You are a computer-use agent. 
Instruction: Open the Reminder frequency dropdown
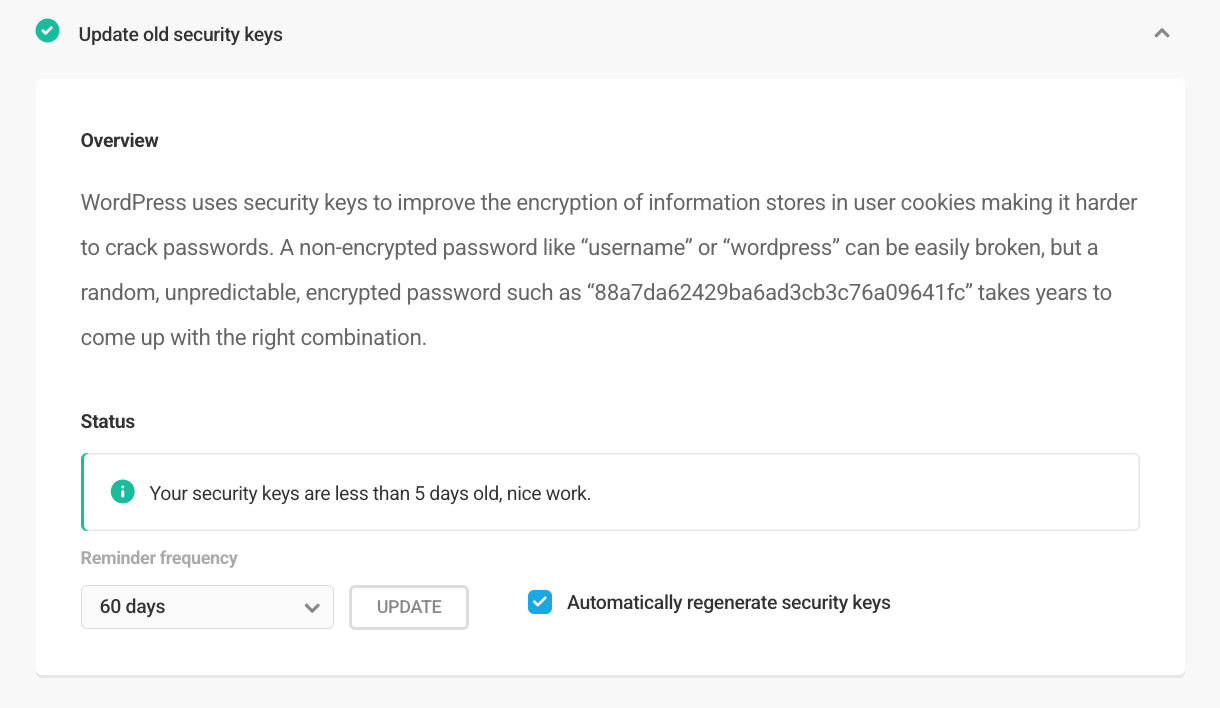point(207,607)
